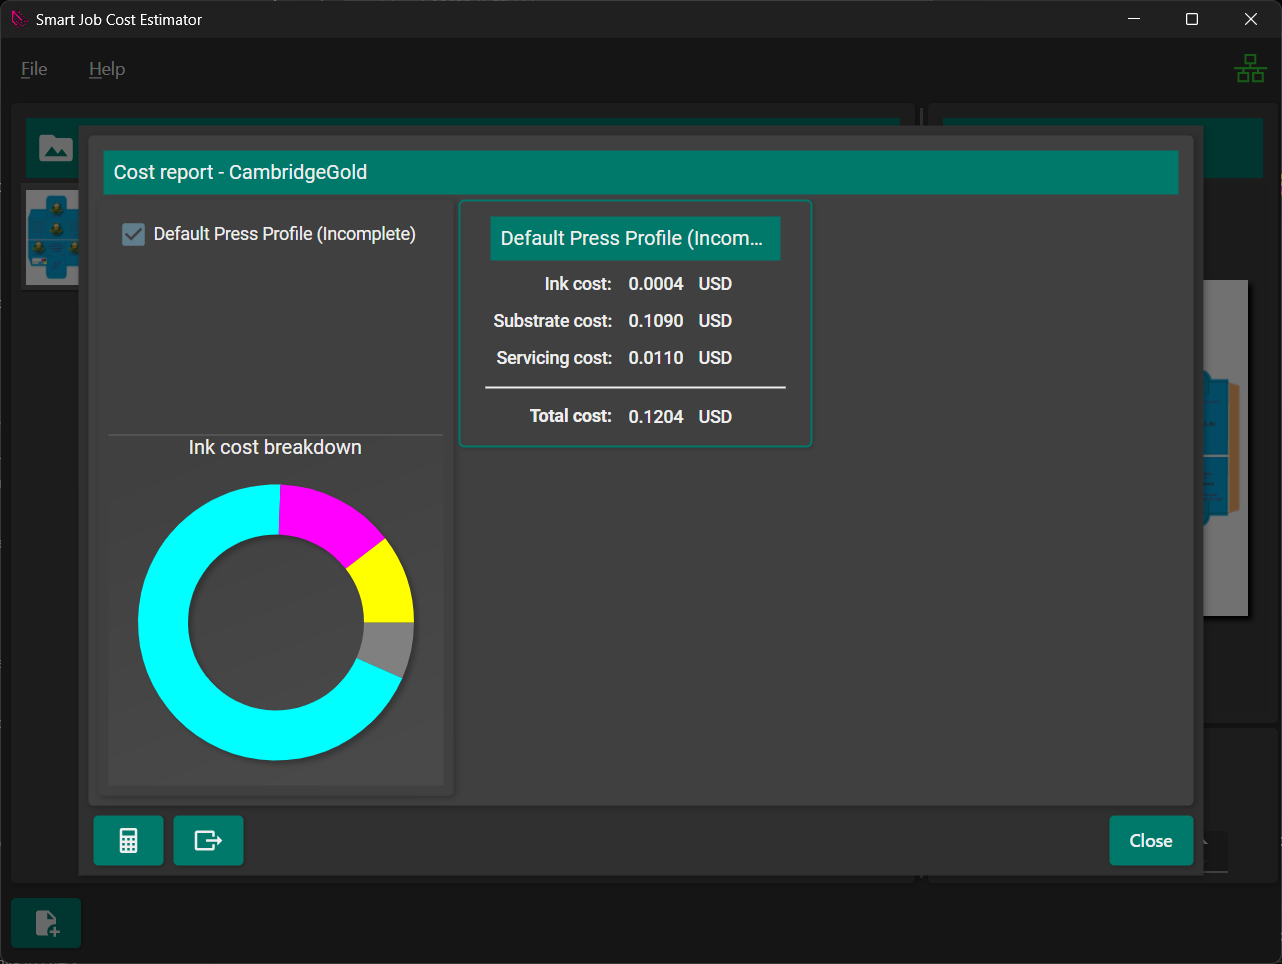Screen dimensions: 1282x964
Task: Select the blue packaging job thumbnail
Action: 52,238
